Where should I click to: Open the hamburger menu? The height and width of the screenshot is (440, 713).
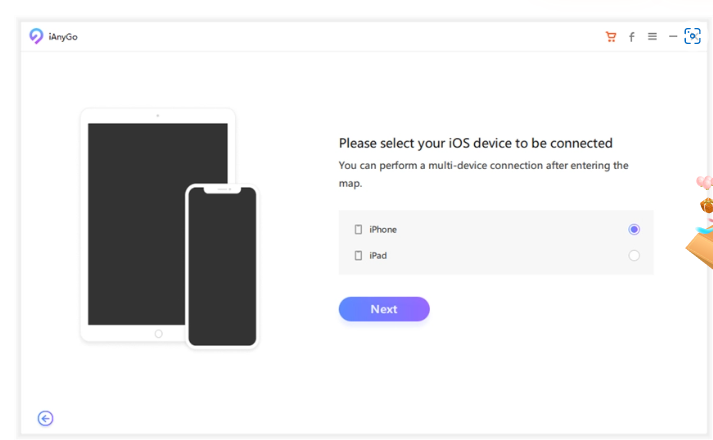652,37
